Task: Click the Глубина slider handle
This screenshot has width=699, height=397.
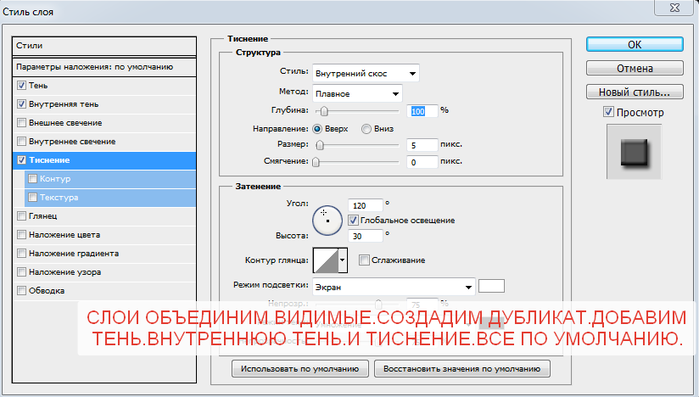Action: 325,111
